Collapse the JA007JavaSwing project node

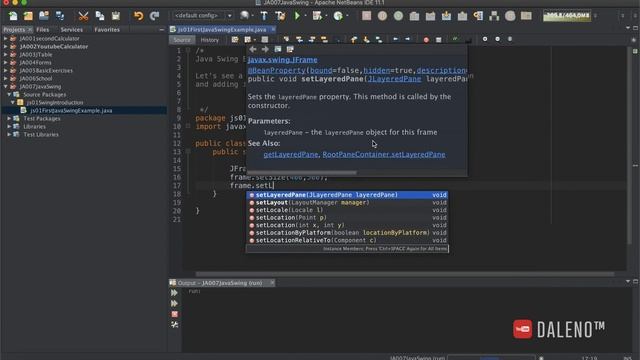coord(5,87)
